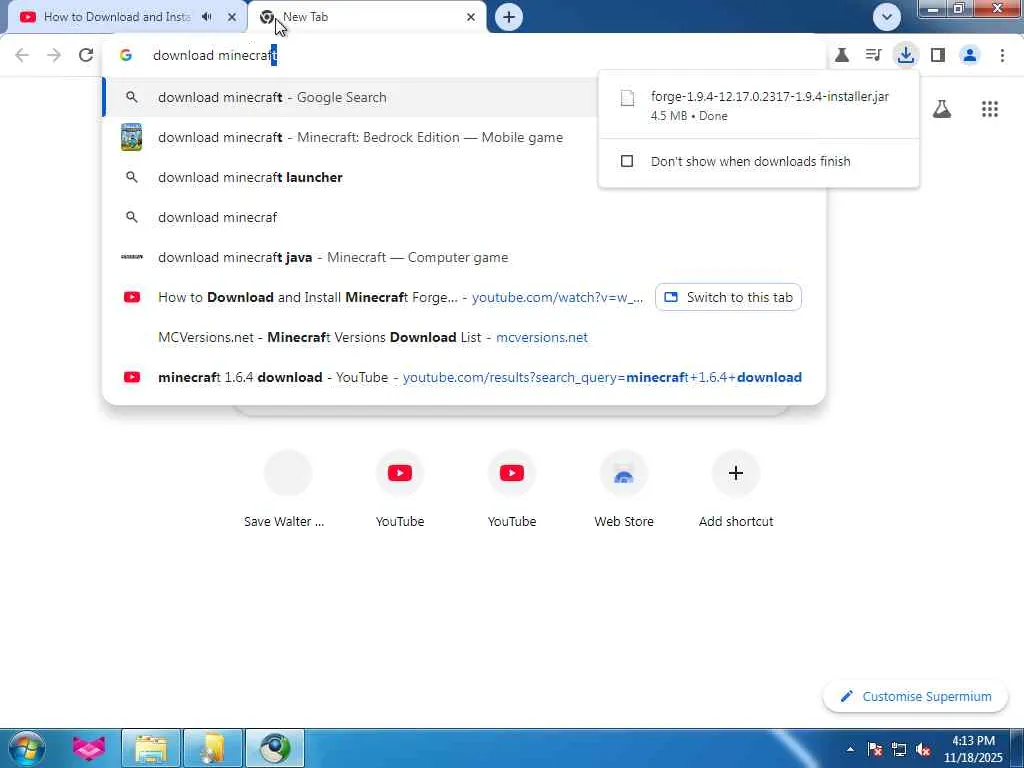Open the Google apps grid
The width and height of the screenshot is (1024, 768).
[989, 109]
